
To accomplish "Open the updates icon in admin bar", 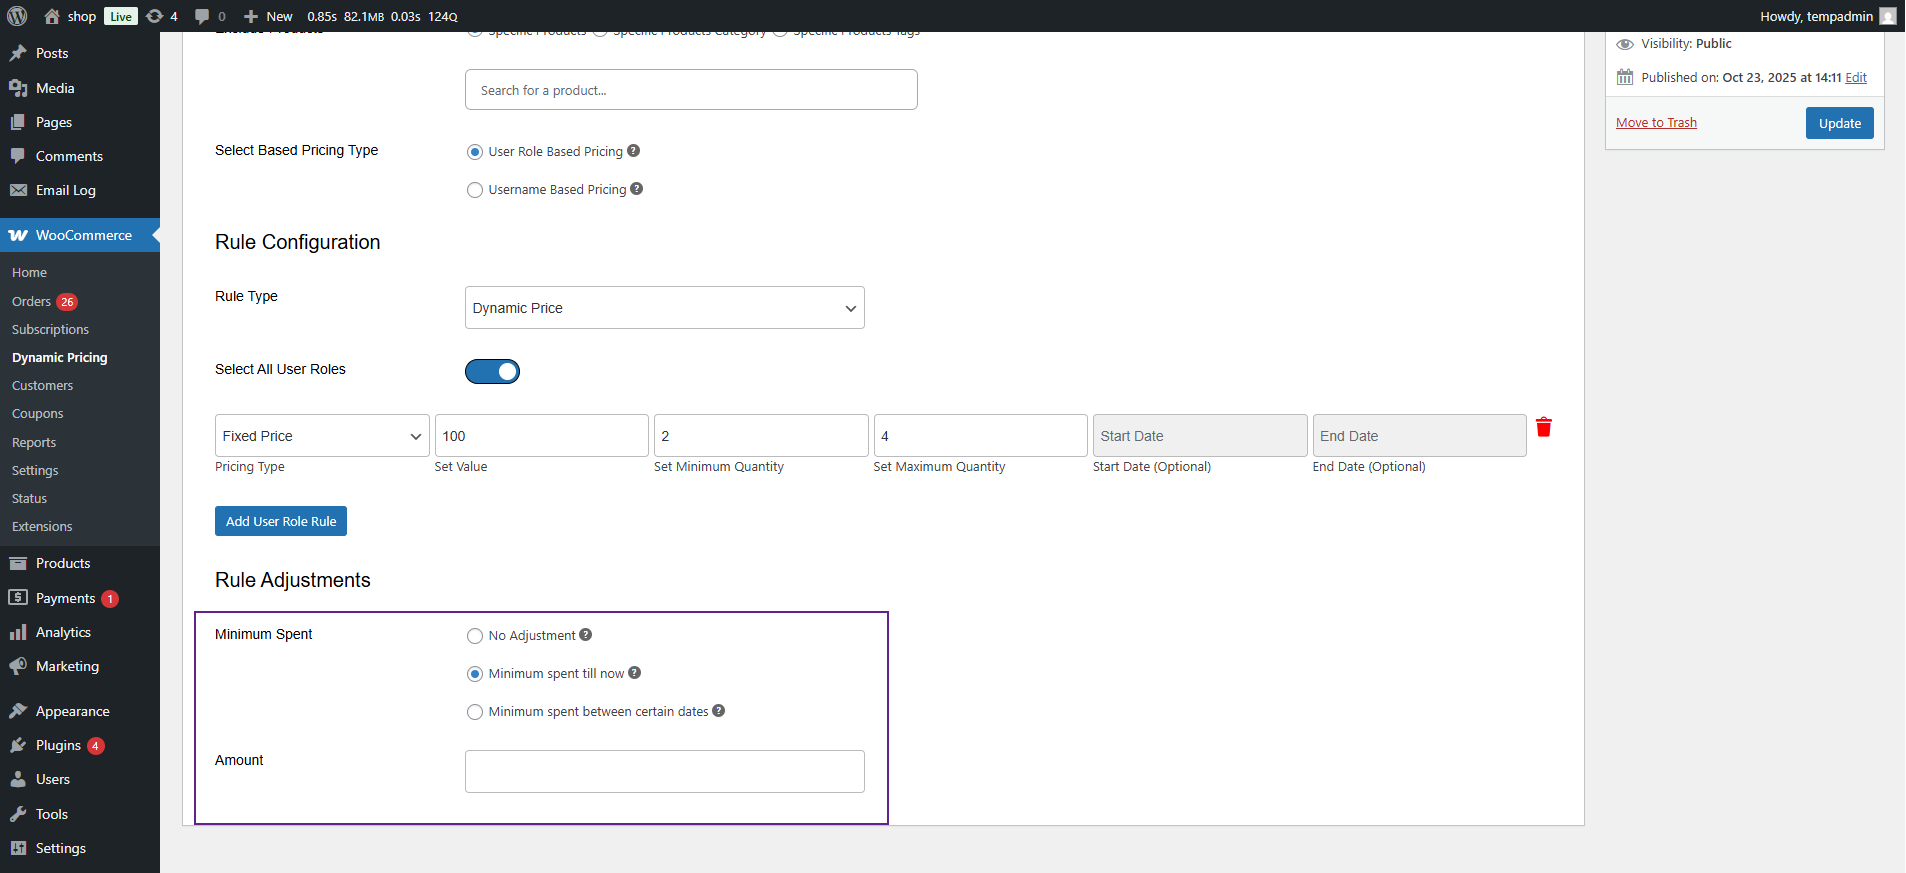I will tap(161, 16).
